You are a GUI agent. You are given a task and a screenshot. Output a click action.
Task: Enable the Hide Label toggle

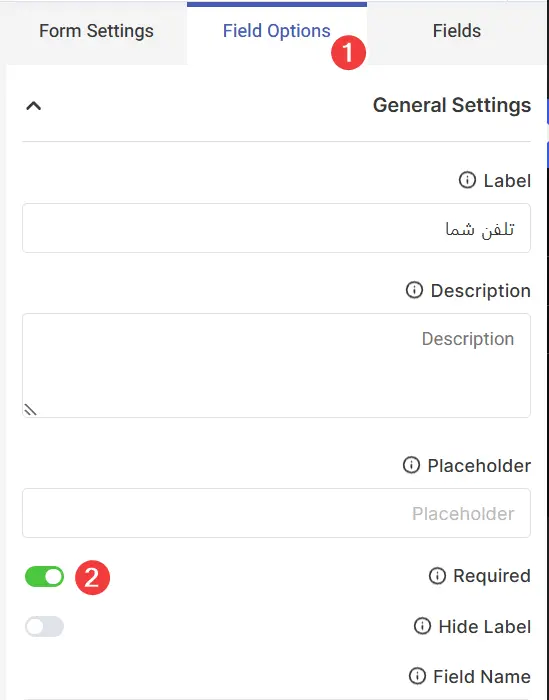44,626
